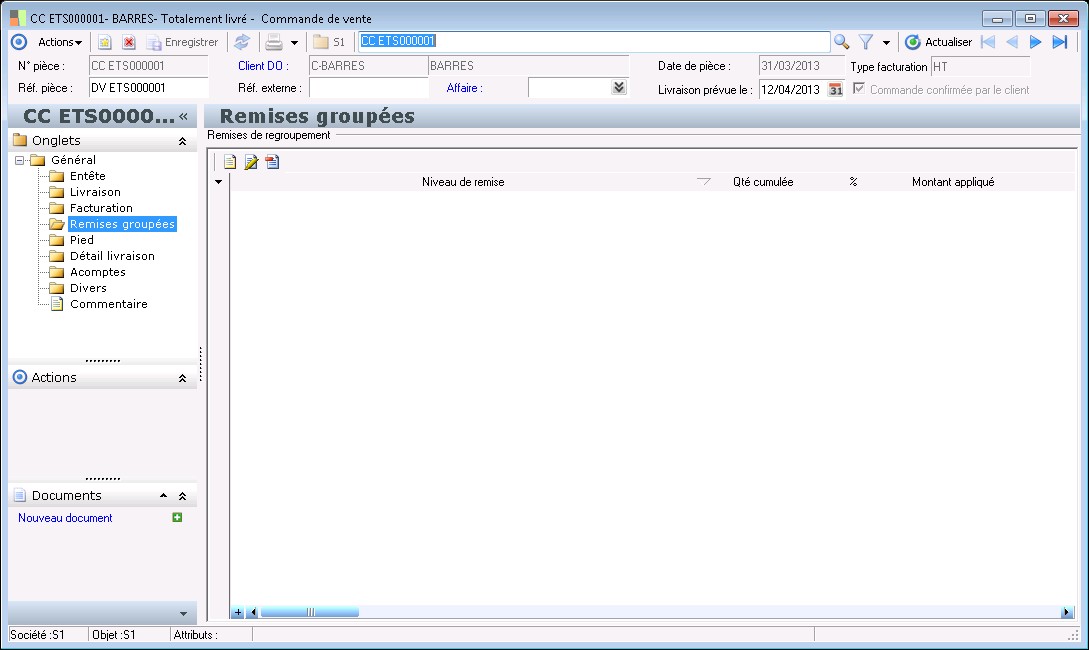This screenshot has width=1089, height=650.
Task: Click the new document star icon
Action: coord(104,42)
